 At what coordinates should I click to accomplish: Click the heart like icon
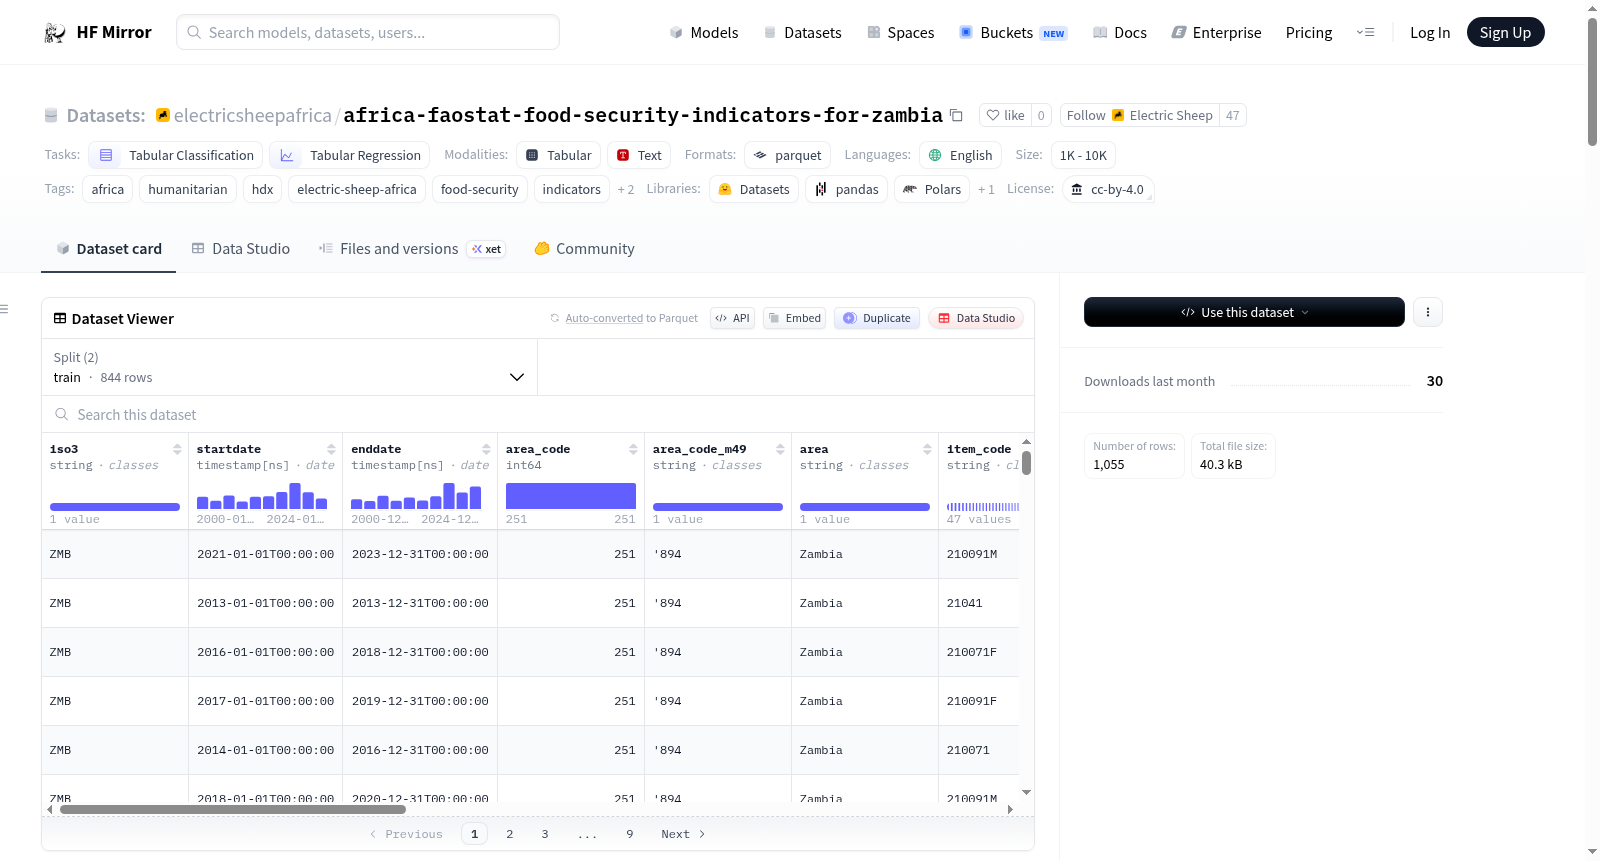[993, 116]
